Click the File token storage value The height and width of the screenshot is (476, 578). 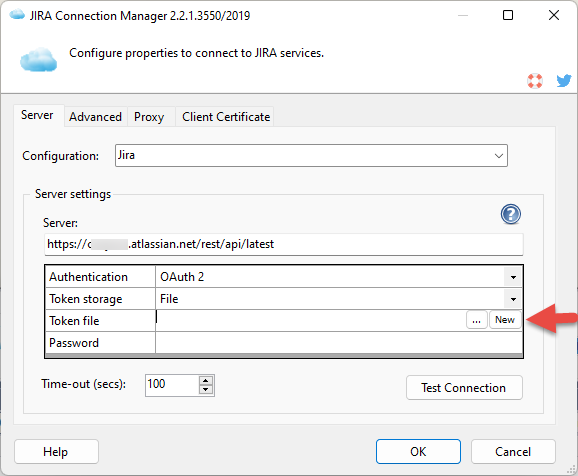330,299
